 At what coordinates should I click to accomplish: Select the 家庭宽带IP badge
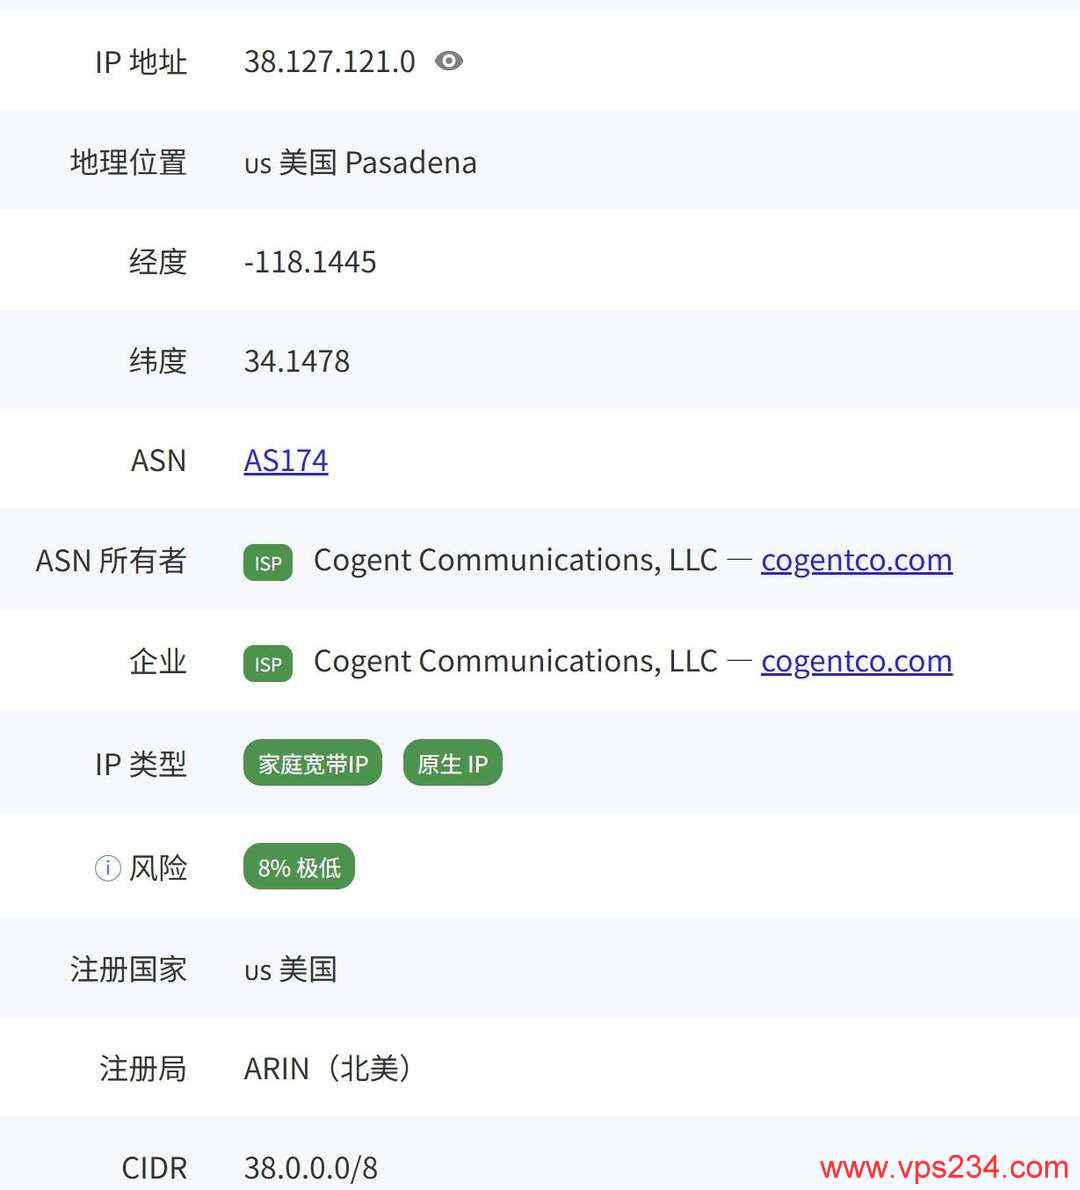coord(311,763)
